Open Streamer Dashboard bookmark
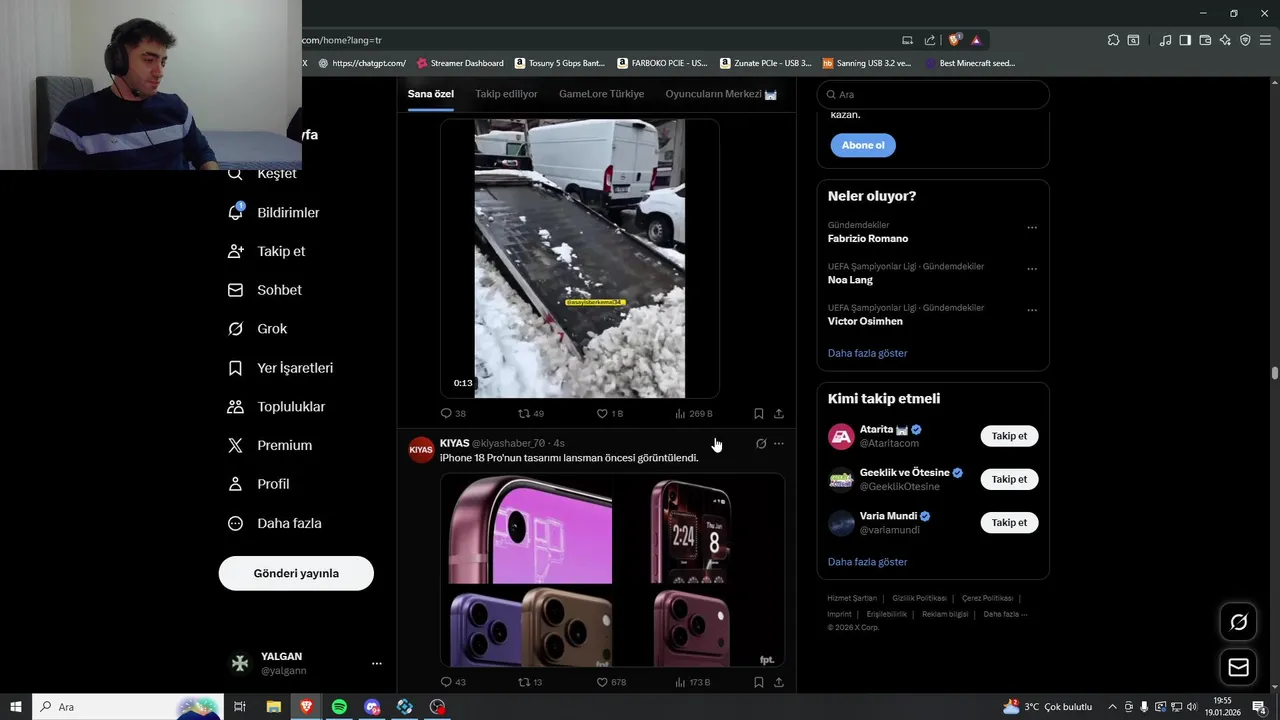1280x720 pixels. click(x=460, y=63)
